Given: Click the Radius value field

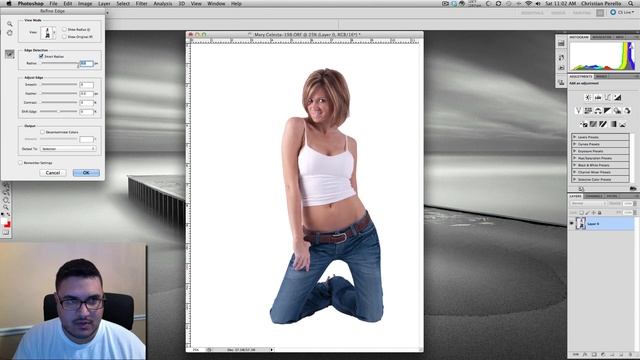Looking at the screenshot, I should pos(87,63).
